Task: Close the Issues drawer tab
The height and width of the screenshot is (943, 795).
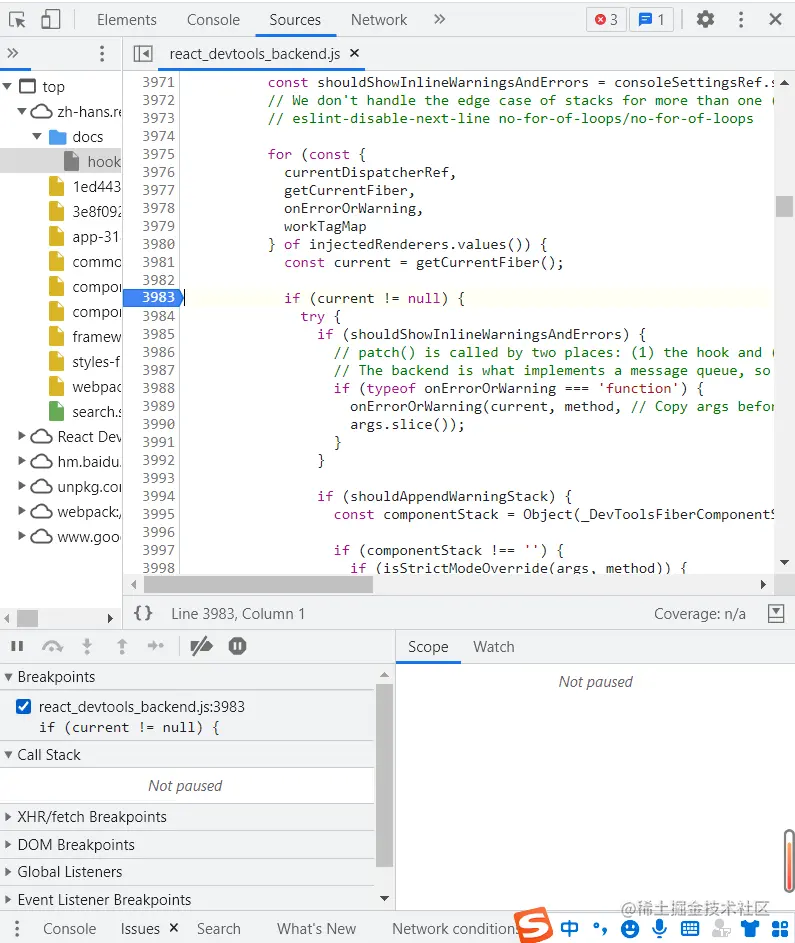Action: (x=174, y=928)
